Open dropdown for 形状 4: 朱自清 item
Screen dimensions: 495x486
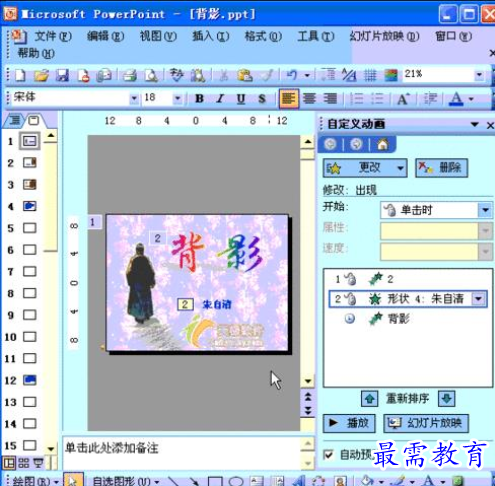pos(479,299)
